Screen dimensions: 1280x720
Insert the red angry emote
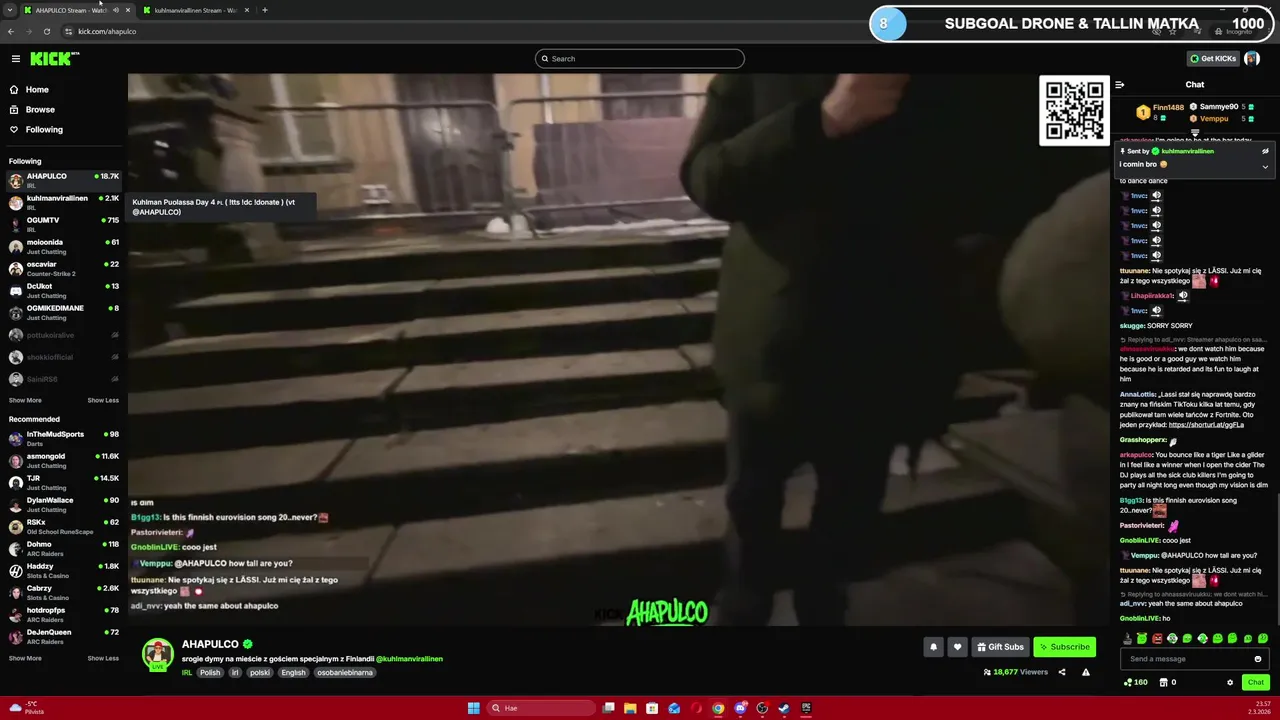[1157, 638]
